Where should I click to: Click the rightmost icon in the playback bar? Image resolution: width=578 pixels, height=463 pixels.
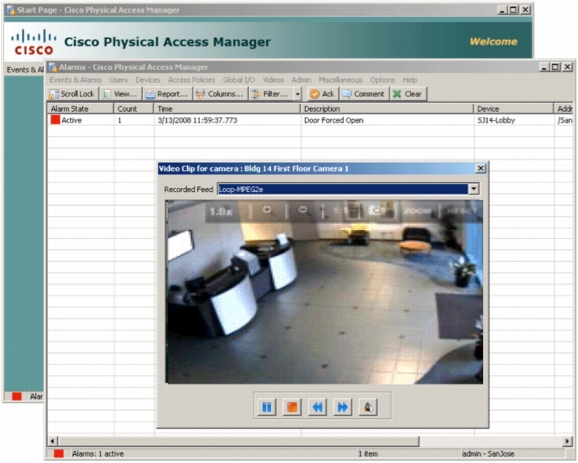pyautogui.click(x=368, y=407)
